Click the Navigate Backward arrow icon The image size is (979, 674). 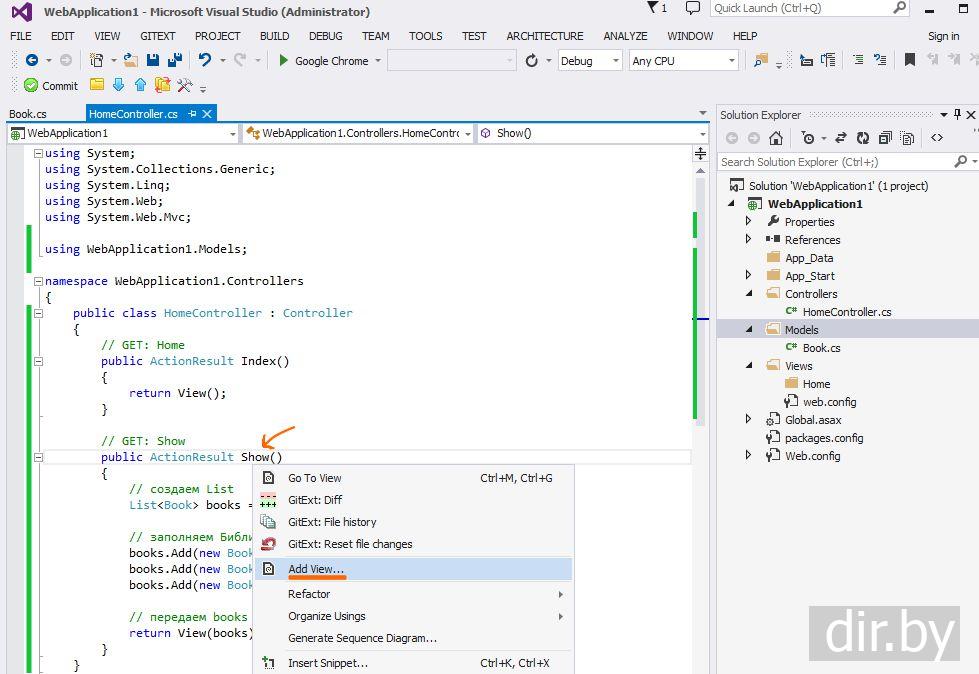[x=32, y=61]
